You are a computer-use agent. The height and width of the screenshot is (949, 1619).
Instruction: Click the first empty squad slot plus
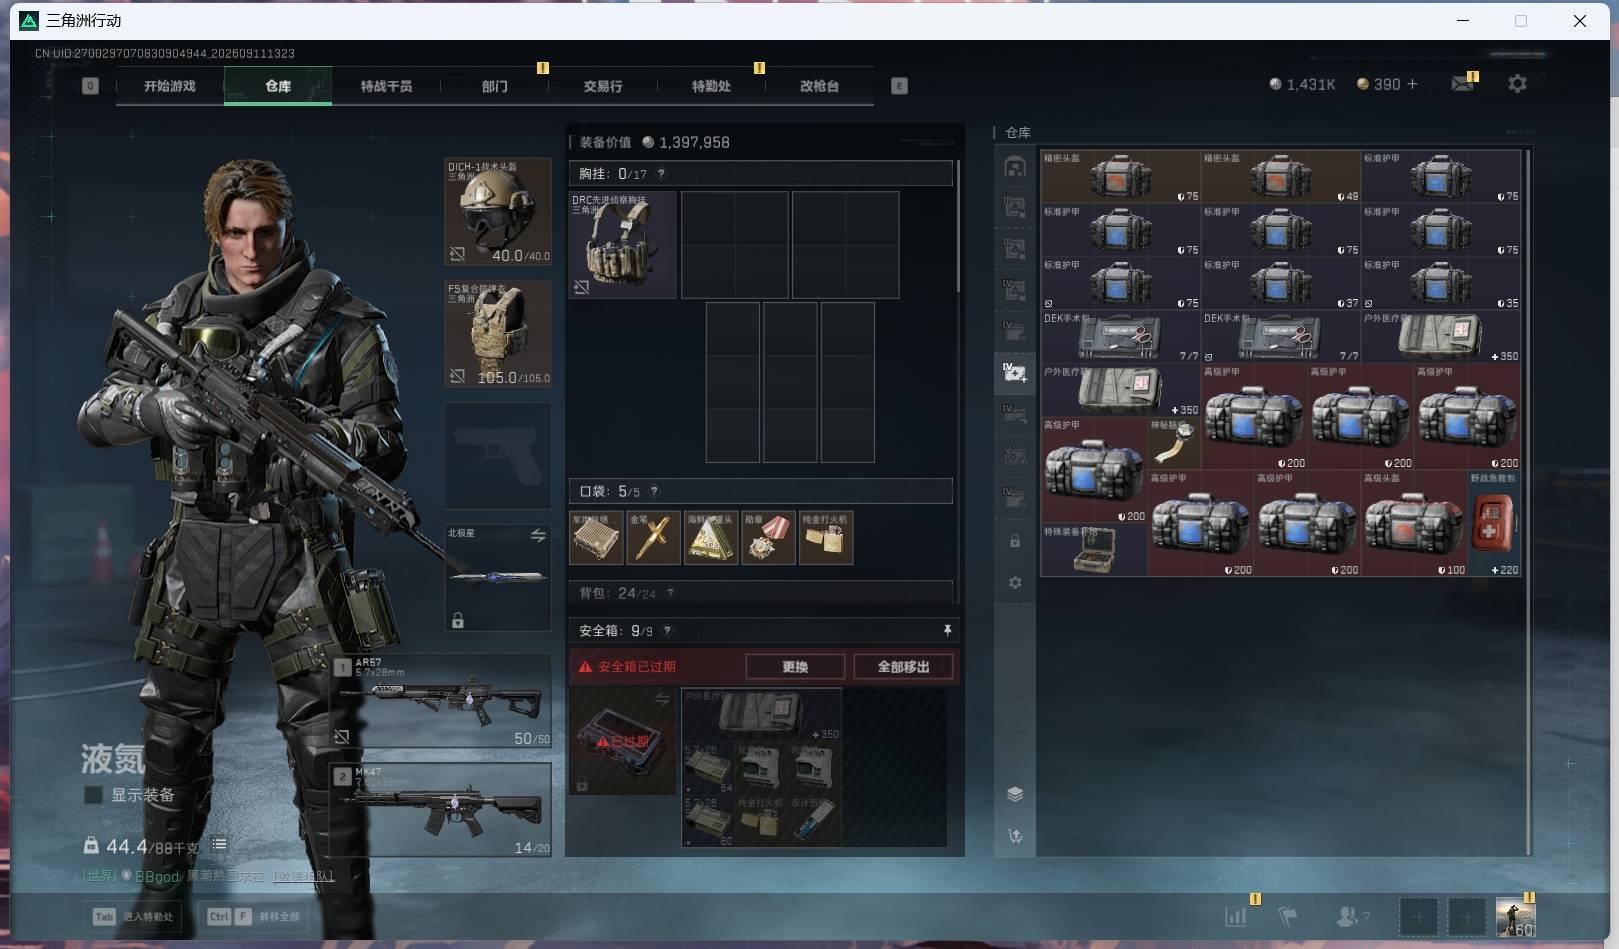click(x=1418, y=916)
